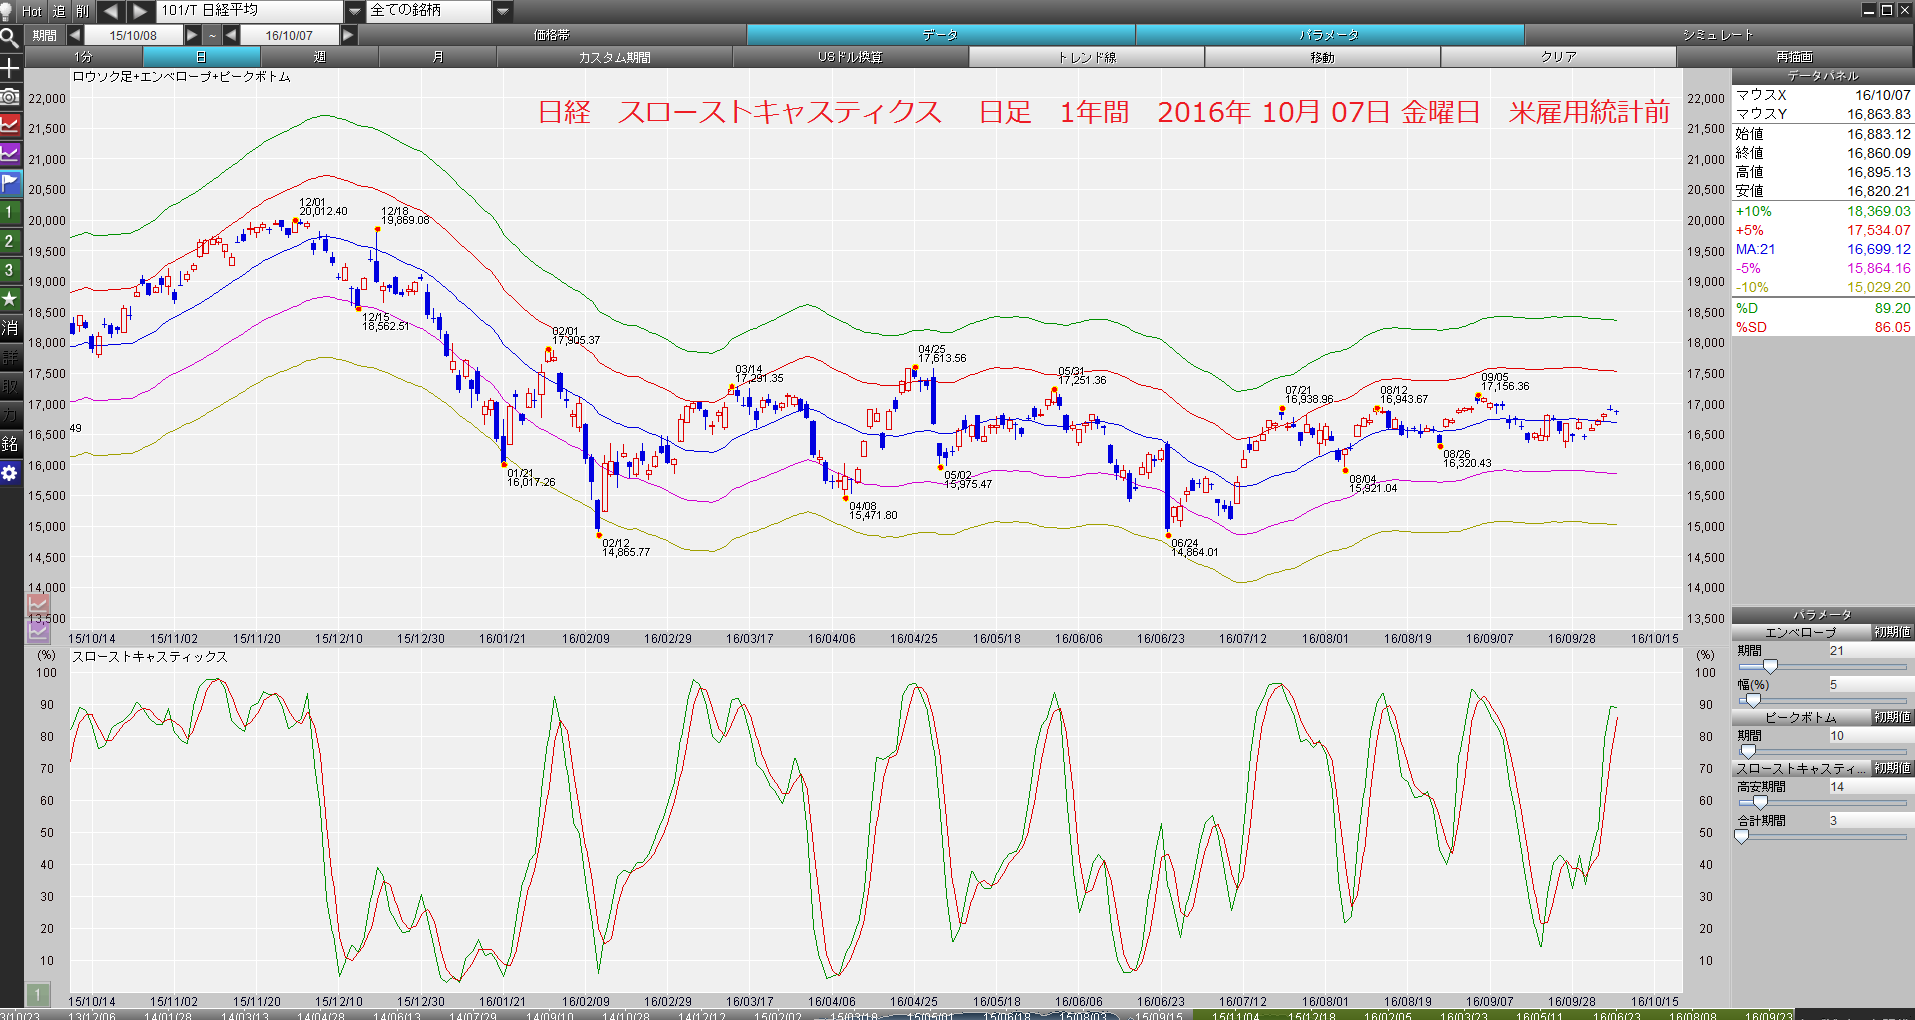Click the エンベロープ 期間 slider handle
The image size is (1915, 1020).
(x=1770, y=666)
